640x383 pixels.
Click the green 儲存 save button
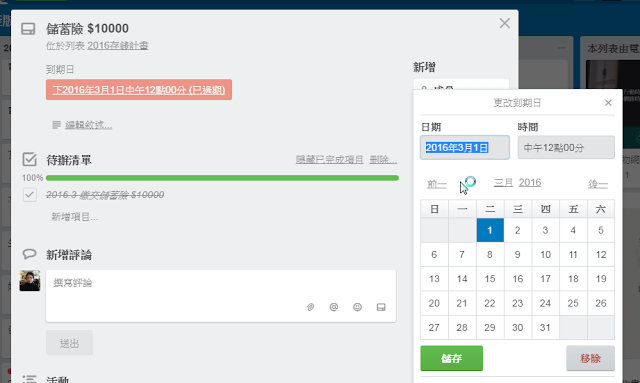pyautogui.click(x=451, y=358)
